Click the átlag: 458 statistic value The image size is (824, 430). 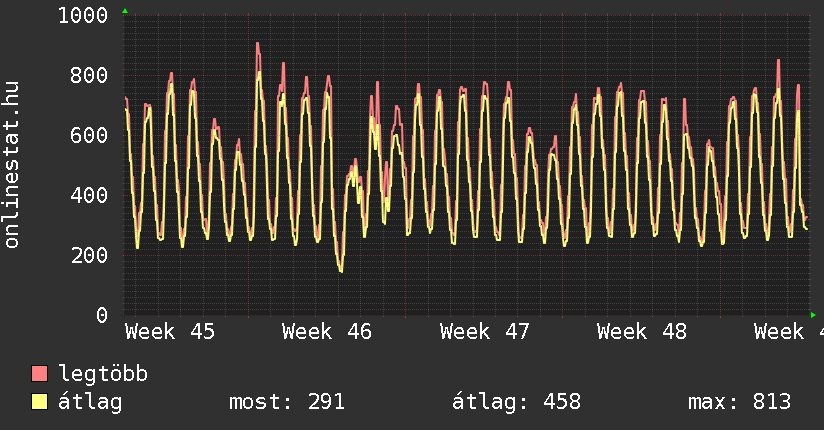[517, 402]
